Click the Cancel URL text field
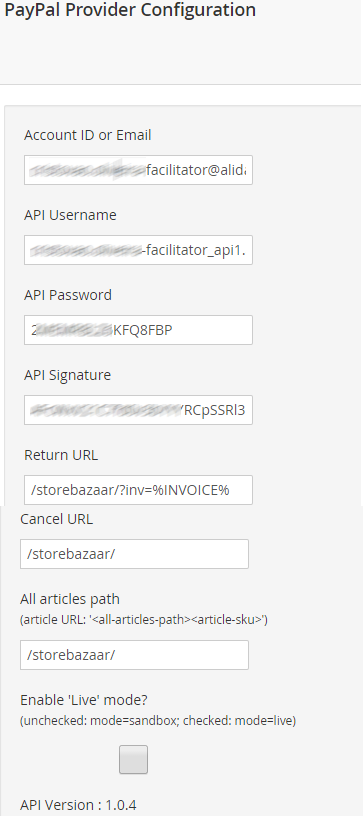The image size is (363, 816). (134, 554)
